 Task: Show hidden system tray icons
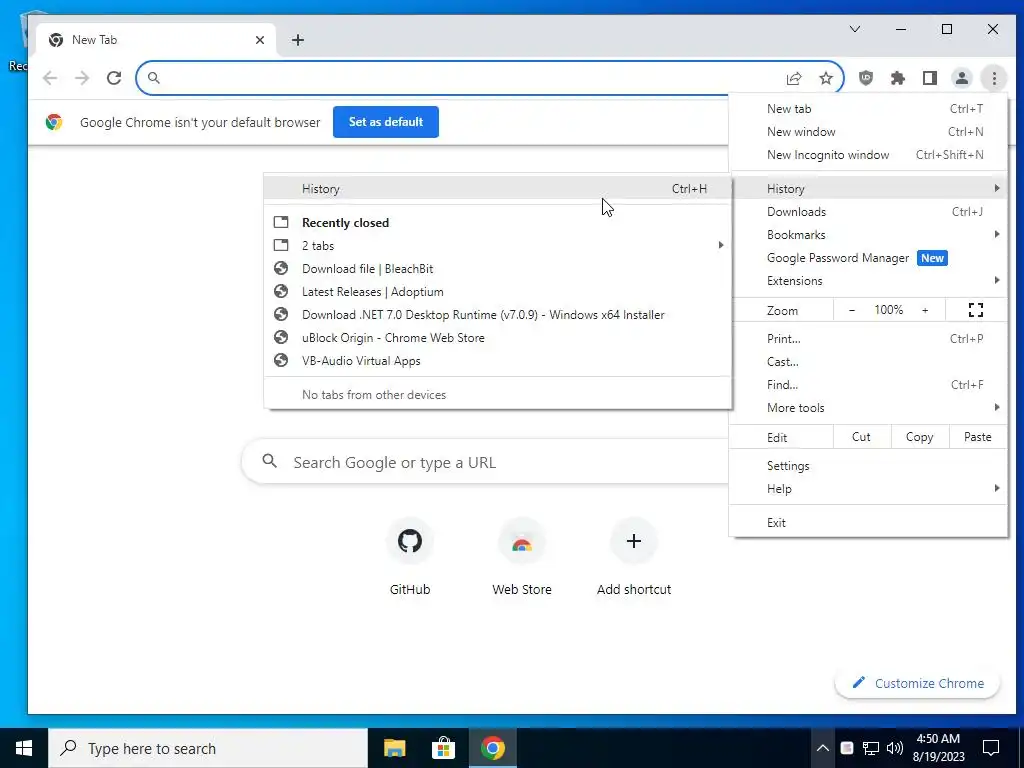click(823, 748)
